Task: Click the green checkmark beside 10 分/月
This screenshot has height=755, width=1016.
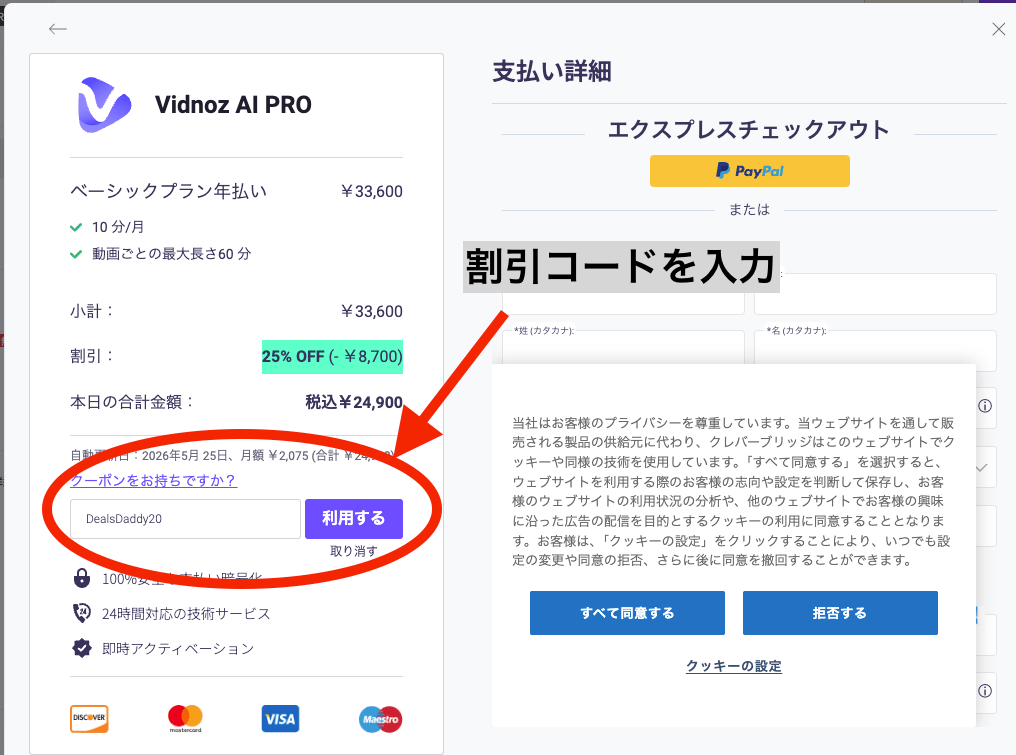Action: point(76,227)
